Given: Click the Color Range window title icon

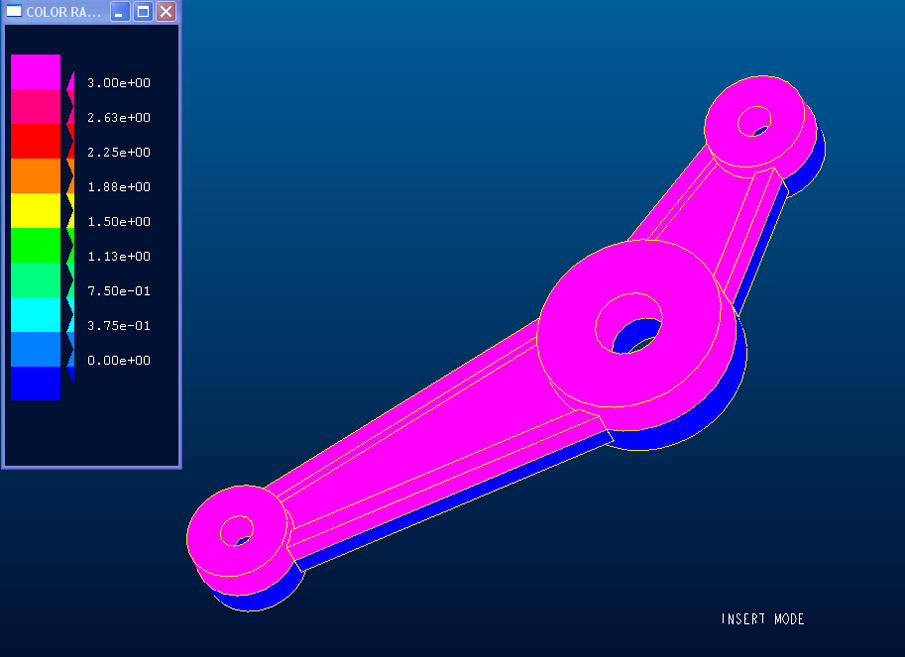Looking at the screenshot, I should (14, 11).
